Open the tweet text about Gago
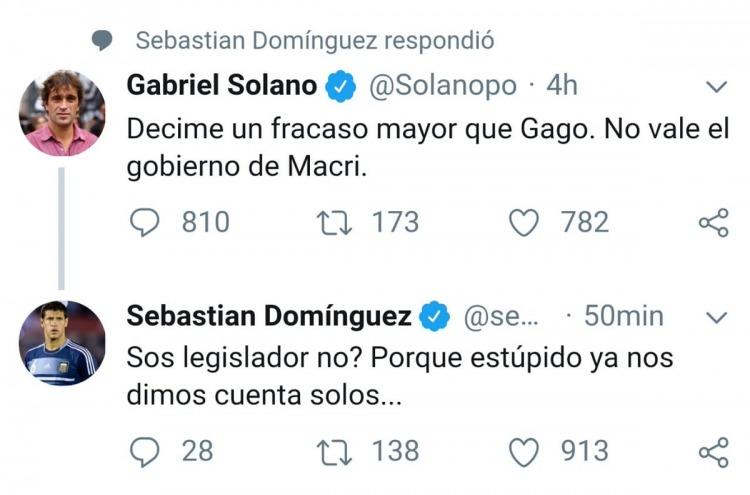The image size is (750, 495). 428,148
